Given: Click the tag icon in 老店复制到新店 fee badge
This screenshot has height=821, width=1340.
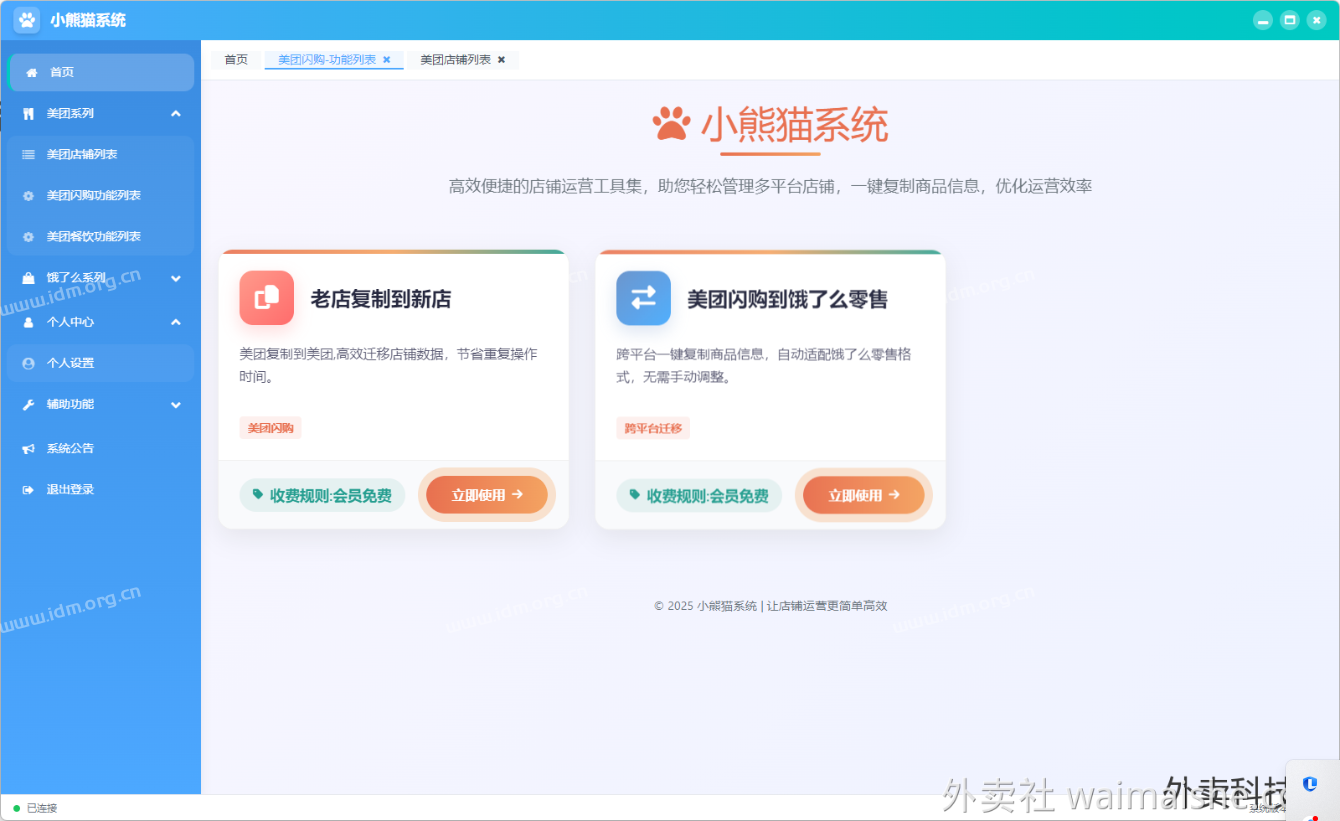Looking at the screenshot, I should pyautogui.click(x=258, y=494).
